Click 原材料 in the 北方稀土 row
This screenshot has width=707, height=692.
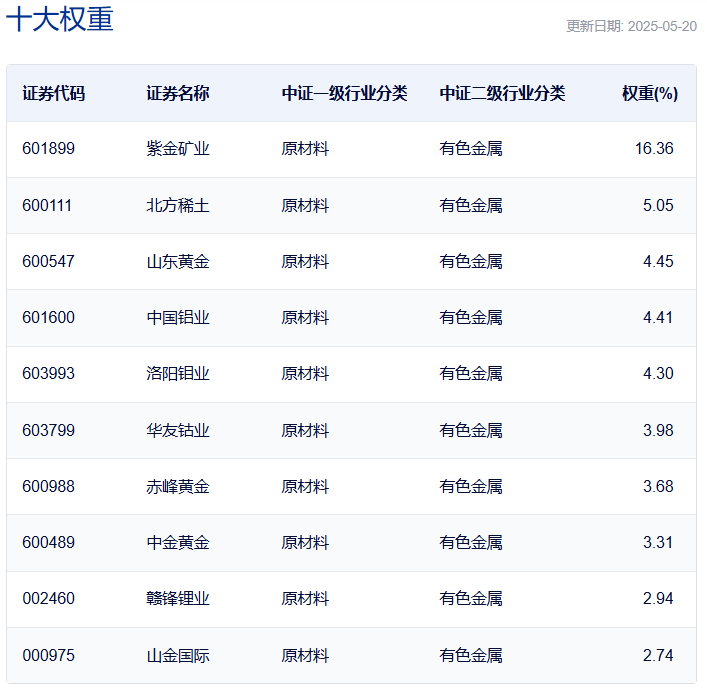pos(305,205)
